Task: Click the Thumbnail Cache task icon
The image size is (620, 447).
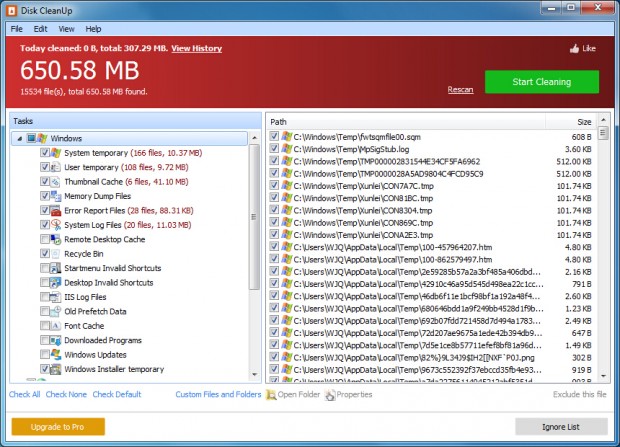Action: point(56,182)
